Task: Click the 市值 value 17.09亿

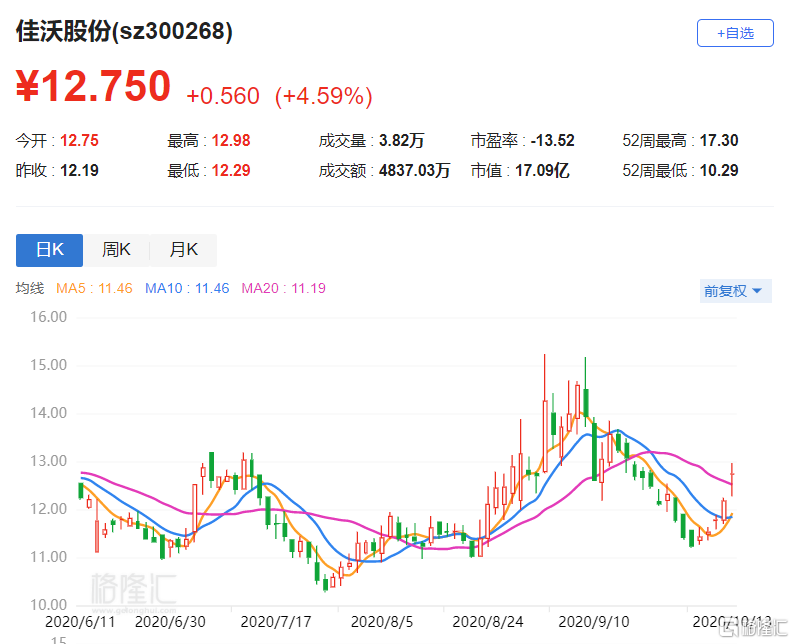Action: (542, 171)
